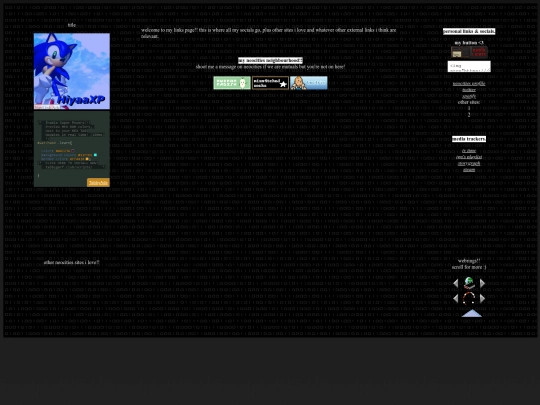Go to next site in globe webring

pos(482,283)
